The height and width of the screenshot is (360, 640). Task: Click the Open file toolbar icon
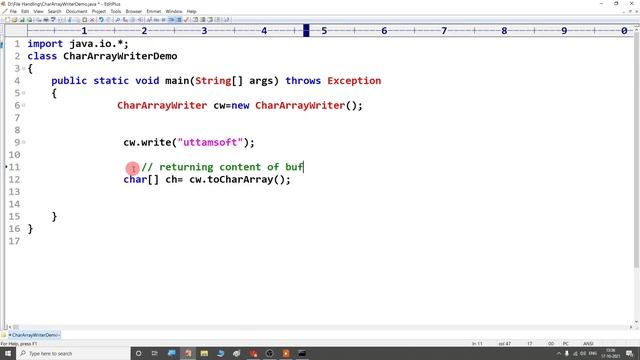click(x=14, y=20)
